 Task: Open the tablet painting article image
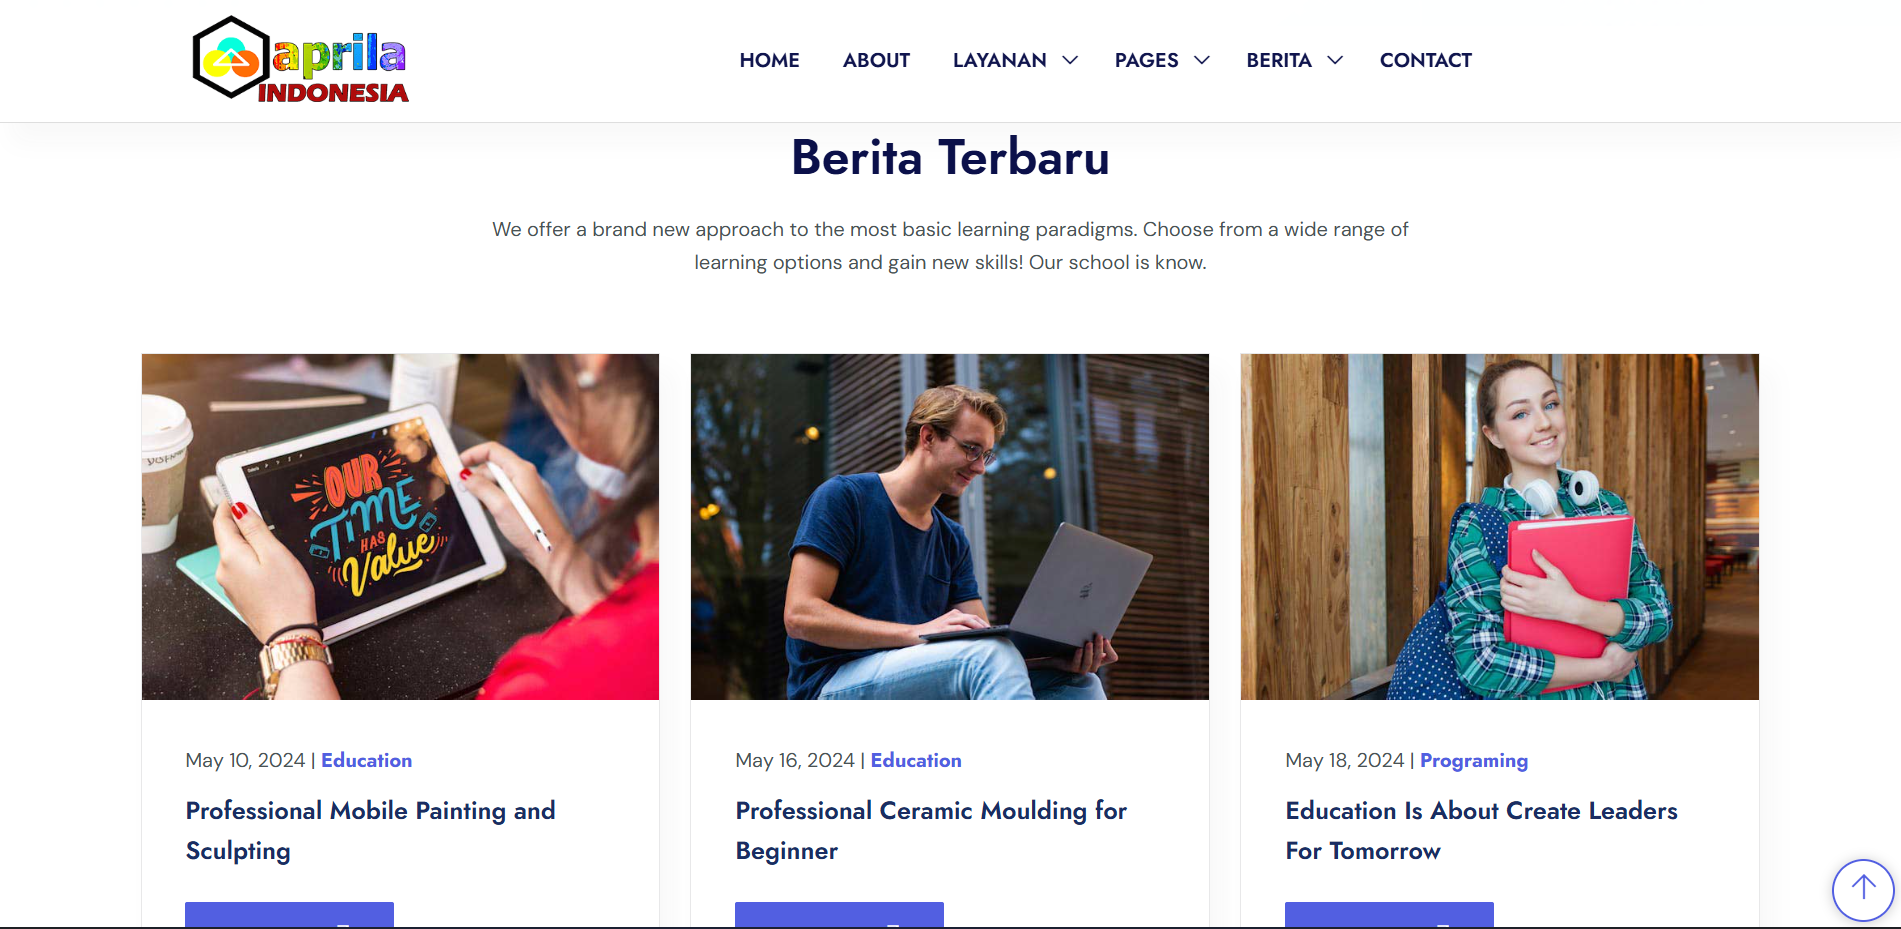400,526
